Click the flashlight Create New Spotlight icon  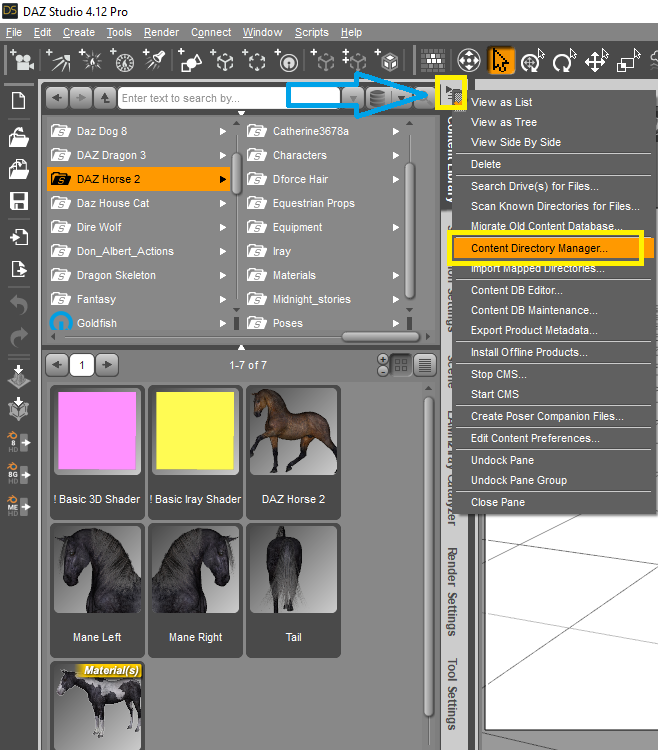[155, 61]
